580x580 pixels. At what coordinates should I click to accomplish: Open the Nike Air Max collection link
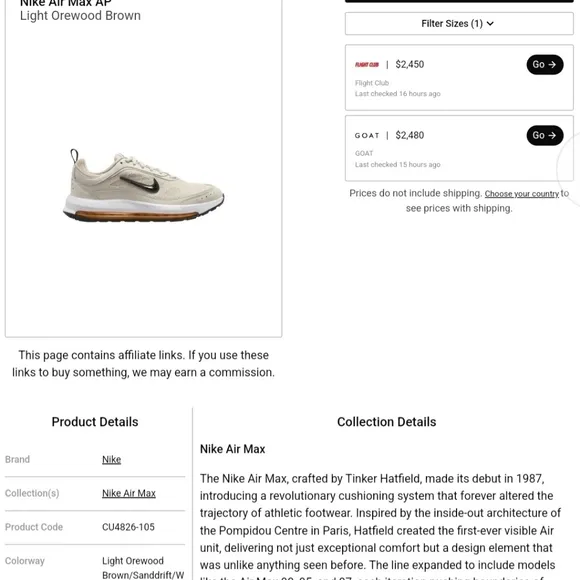tap(129, 493)
